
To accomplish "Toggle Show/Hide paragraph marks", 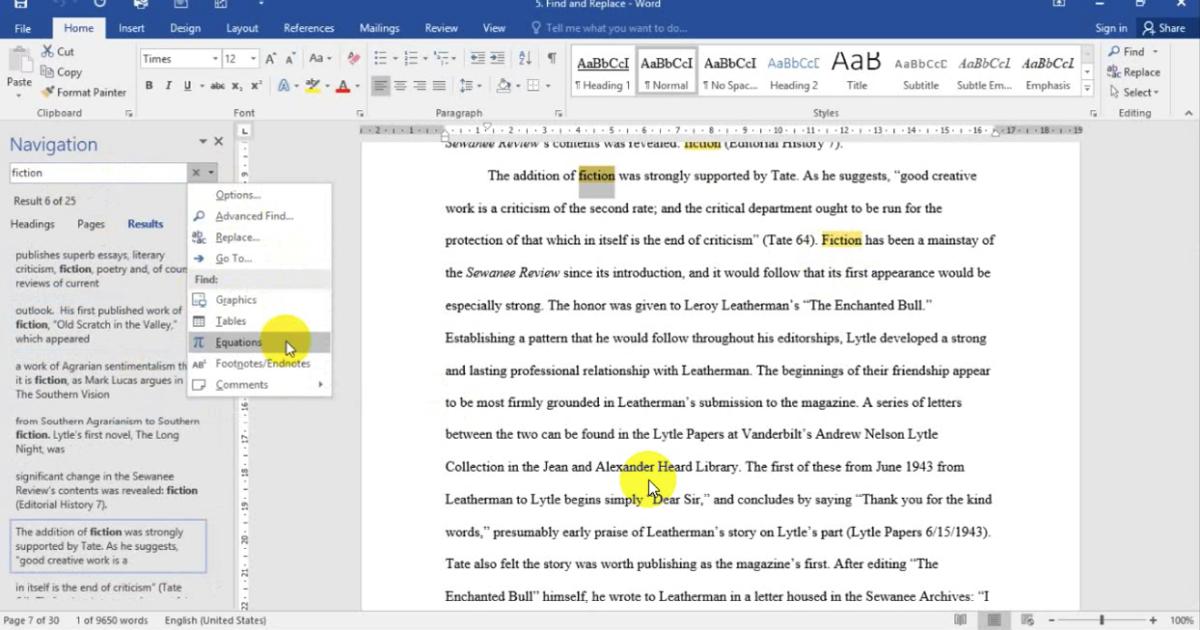I will click(x=552, y=59).
